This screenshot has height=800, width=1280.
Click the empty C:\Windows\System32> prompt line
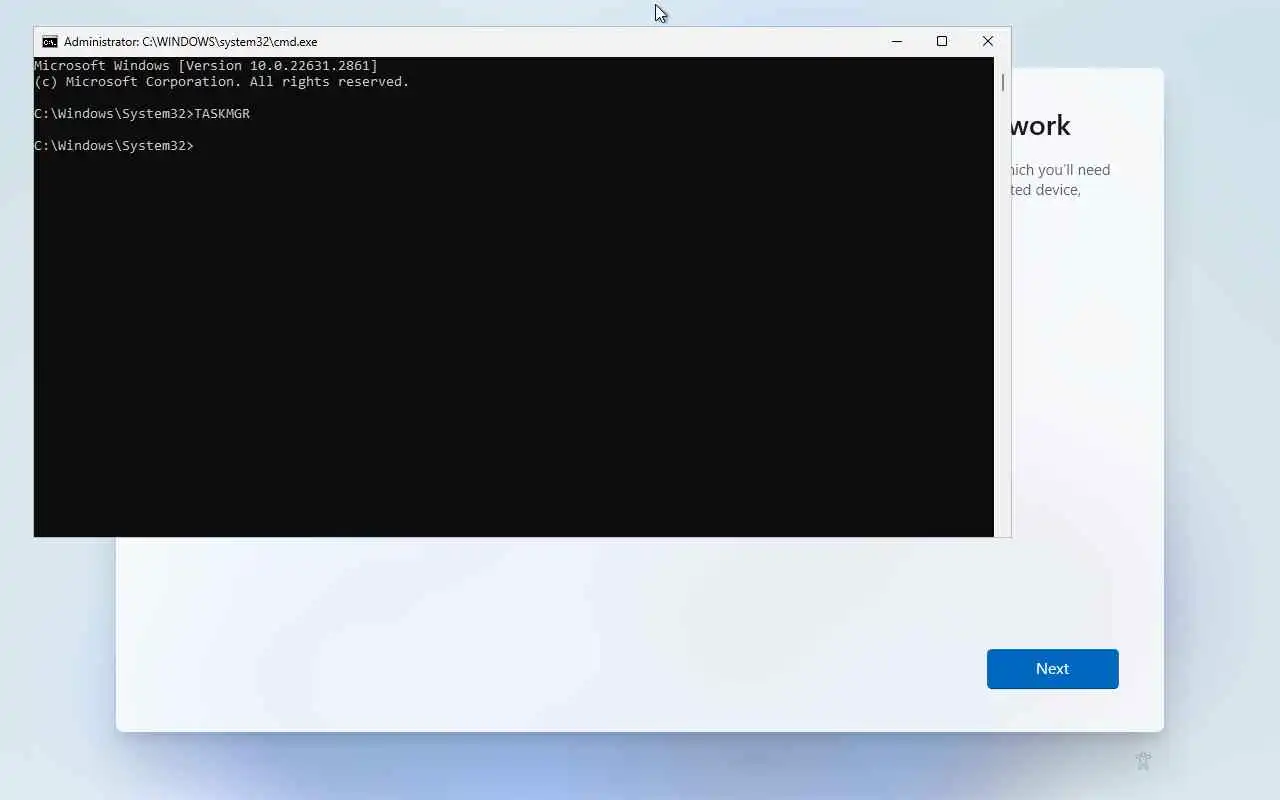(x=114, y=146)
